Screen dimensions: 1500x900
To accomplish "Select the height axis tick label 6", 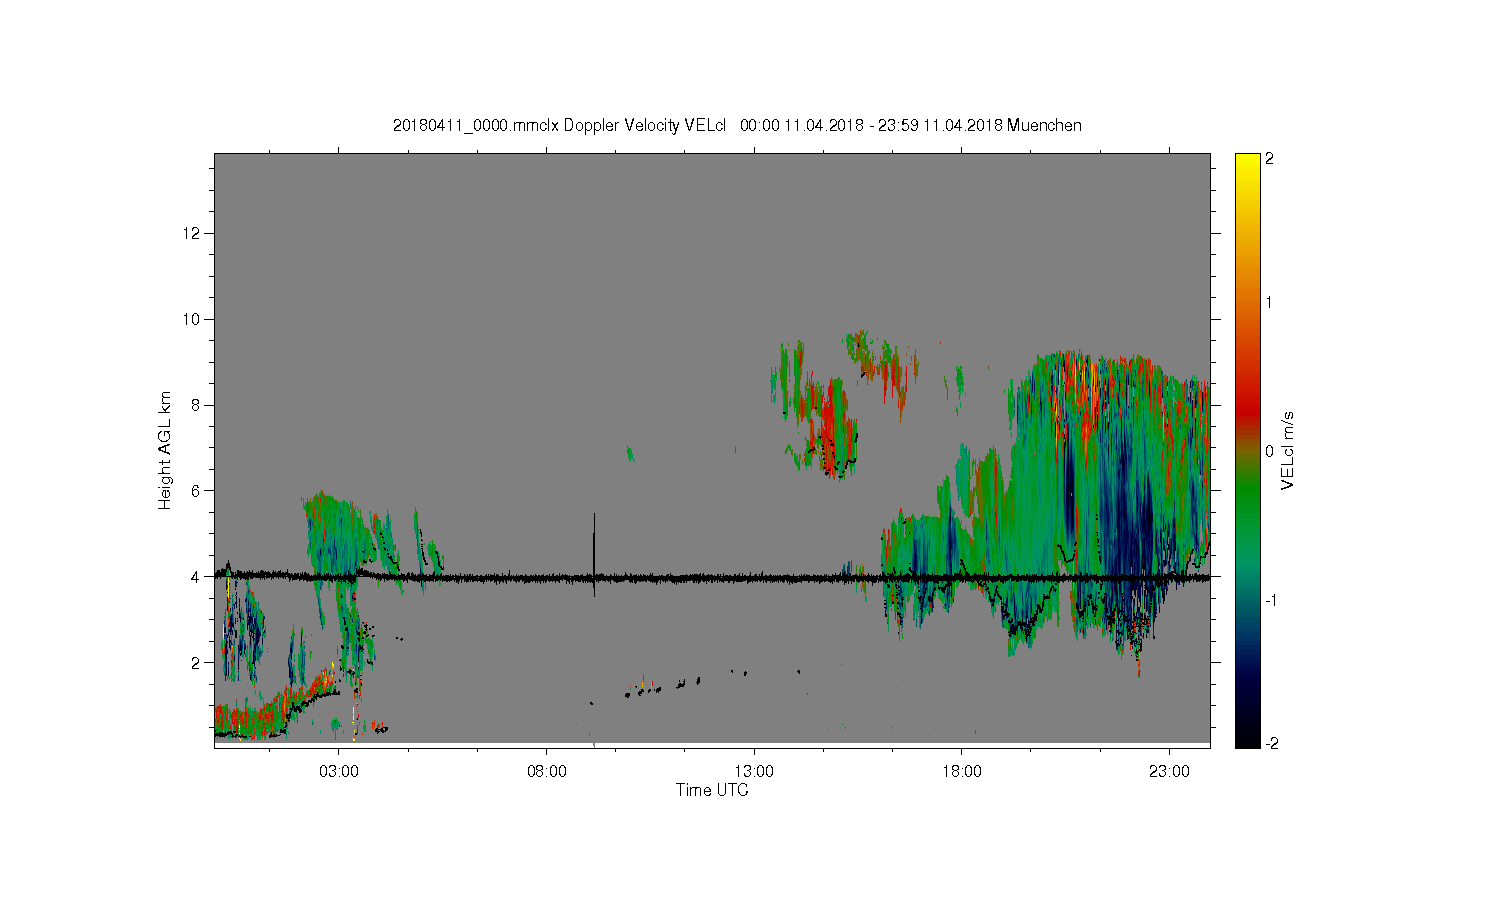I will coord(197,491).
